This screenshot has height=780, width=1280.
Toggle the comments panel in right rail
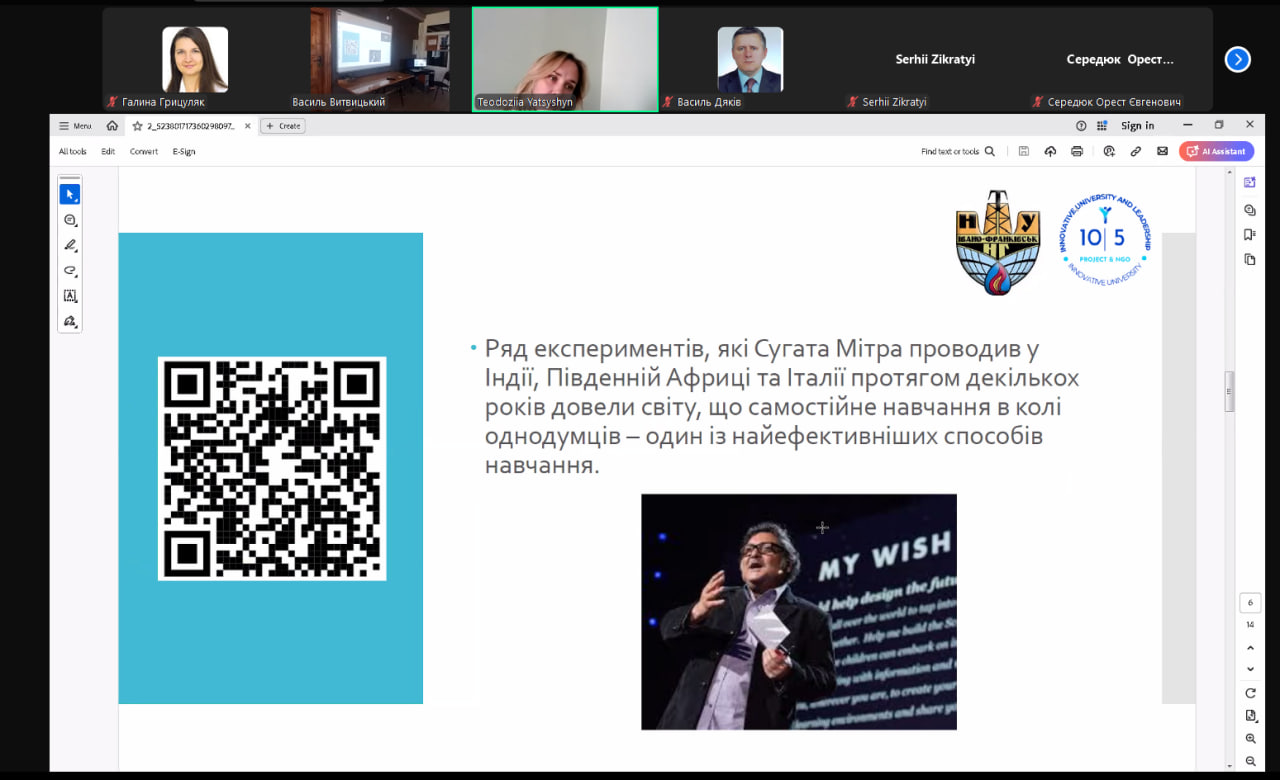point(1250,210)
